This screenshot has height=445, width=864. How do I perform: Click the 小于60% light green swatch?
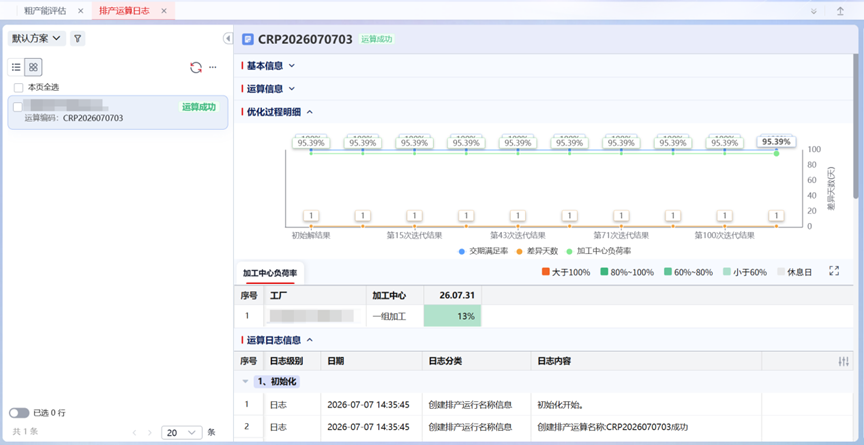point(727,272)
